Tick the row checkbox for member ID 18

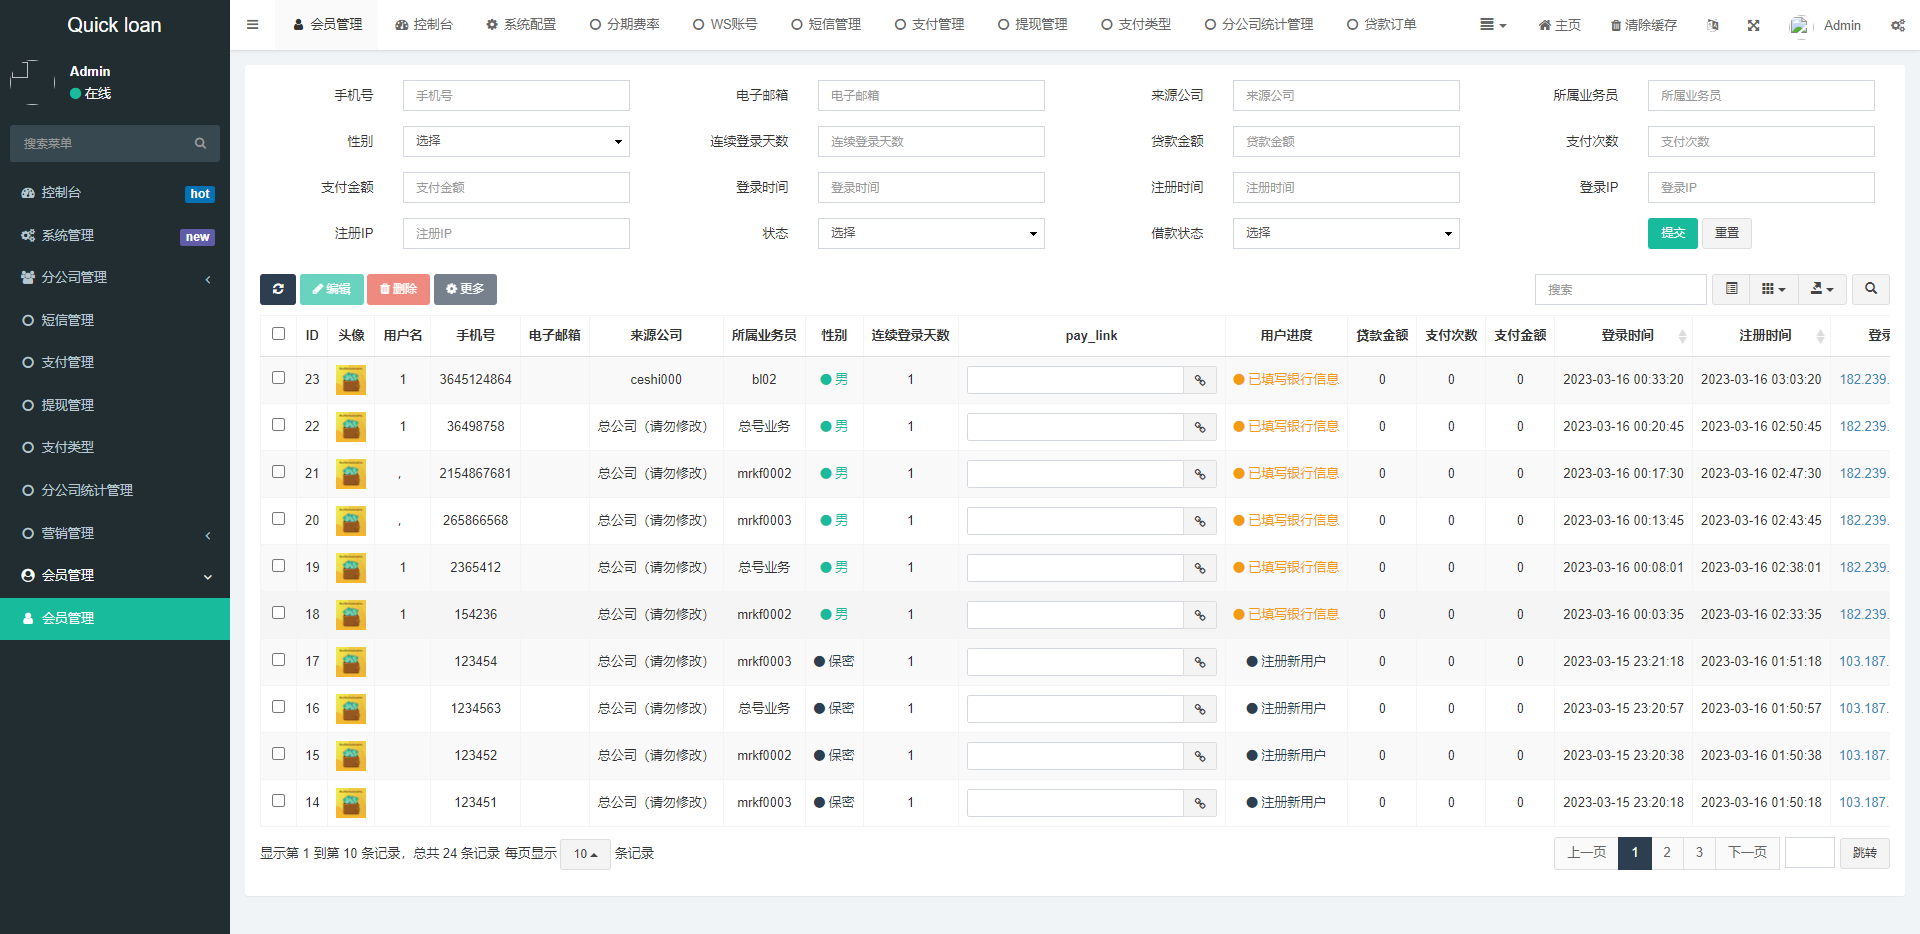[x=278, y=612]
